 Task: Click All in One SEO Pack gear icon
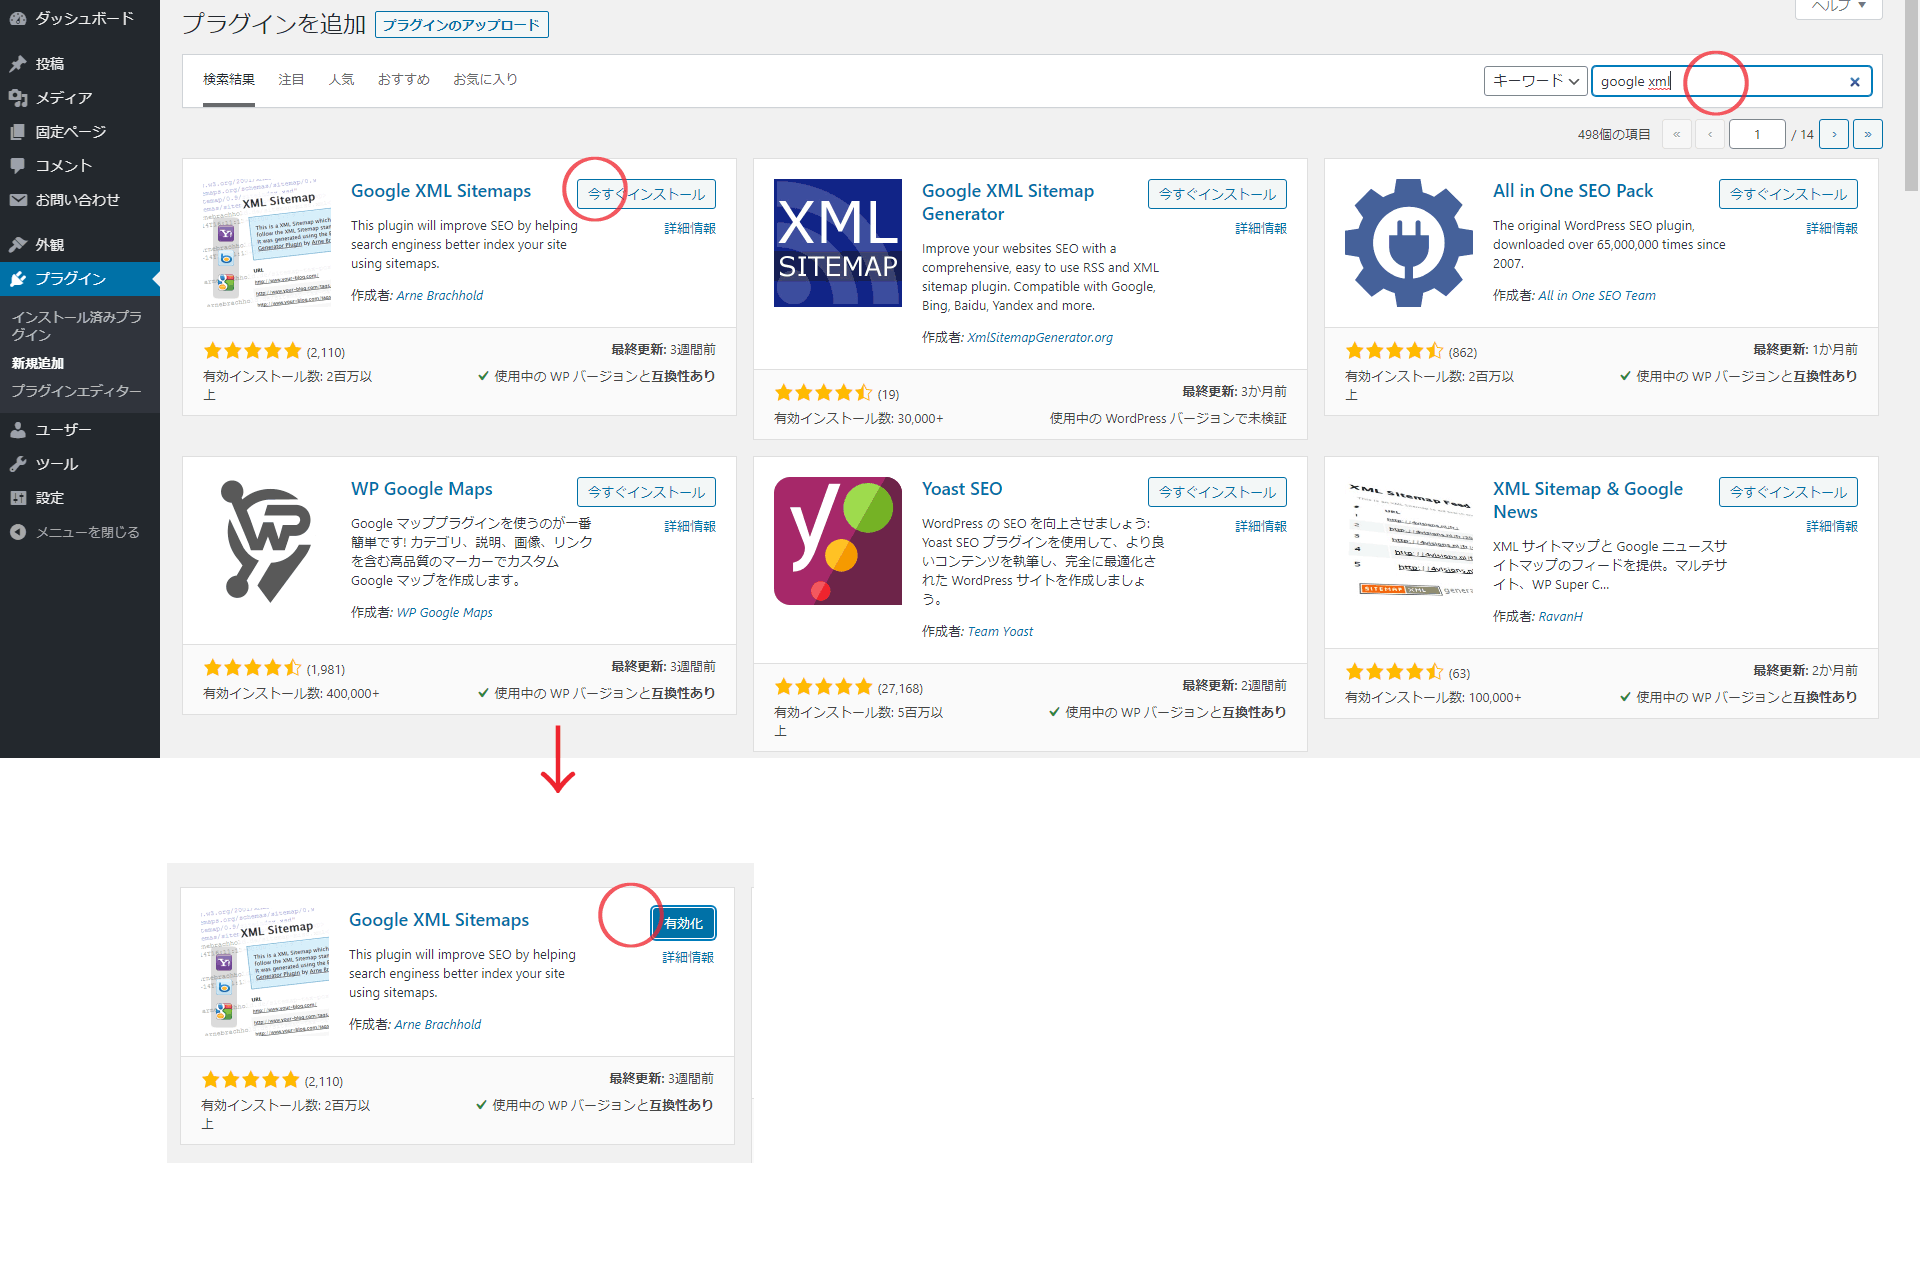click(1409, 243)
